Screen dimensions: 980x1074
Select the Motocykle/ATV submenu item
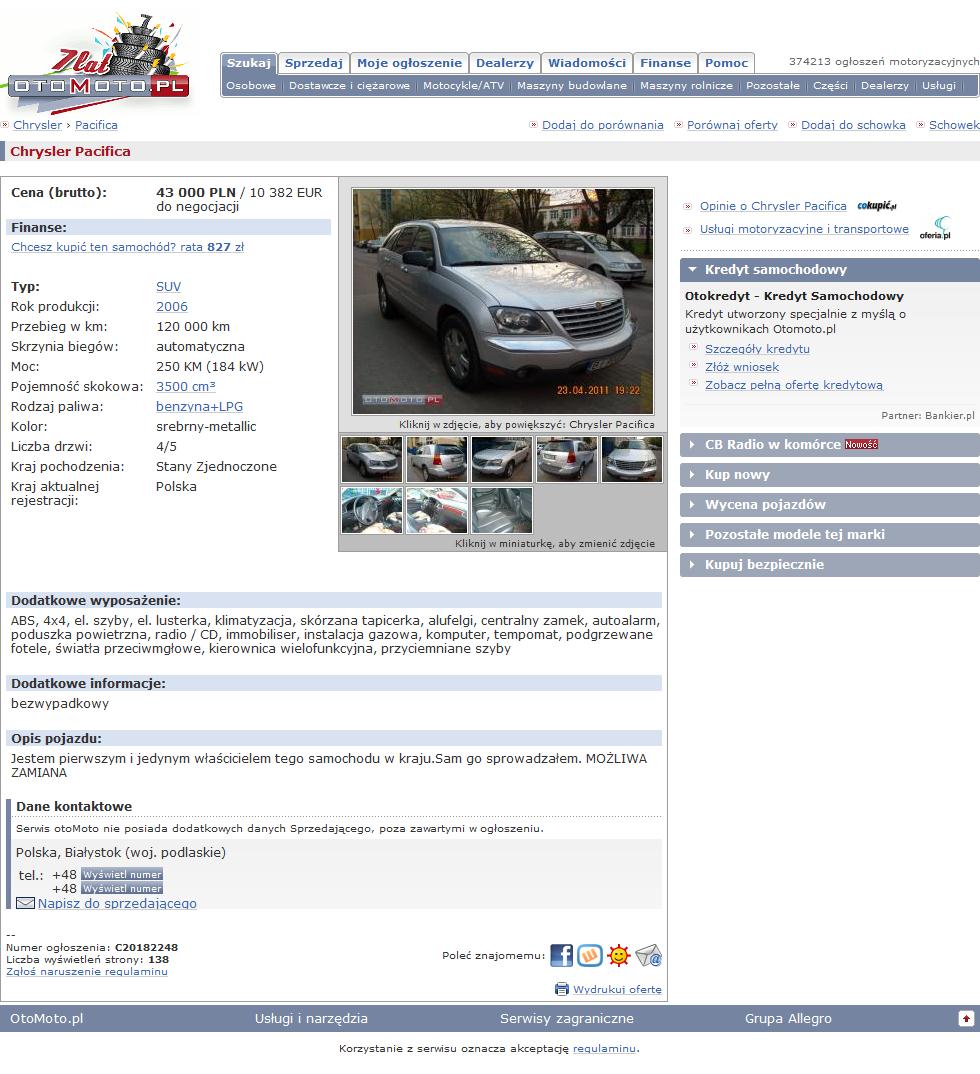tap(463, 86)
